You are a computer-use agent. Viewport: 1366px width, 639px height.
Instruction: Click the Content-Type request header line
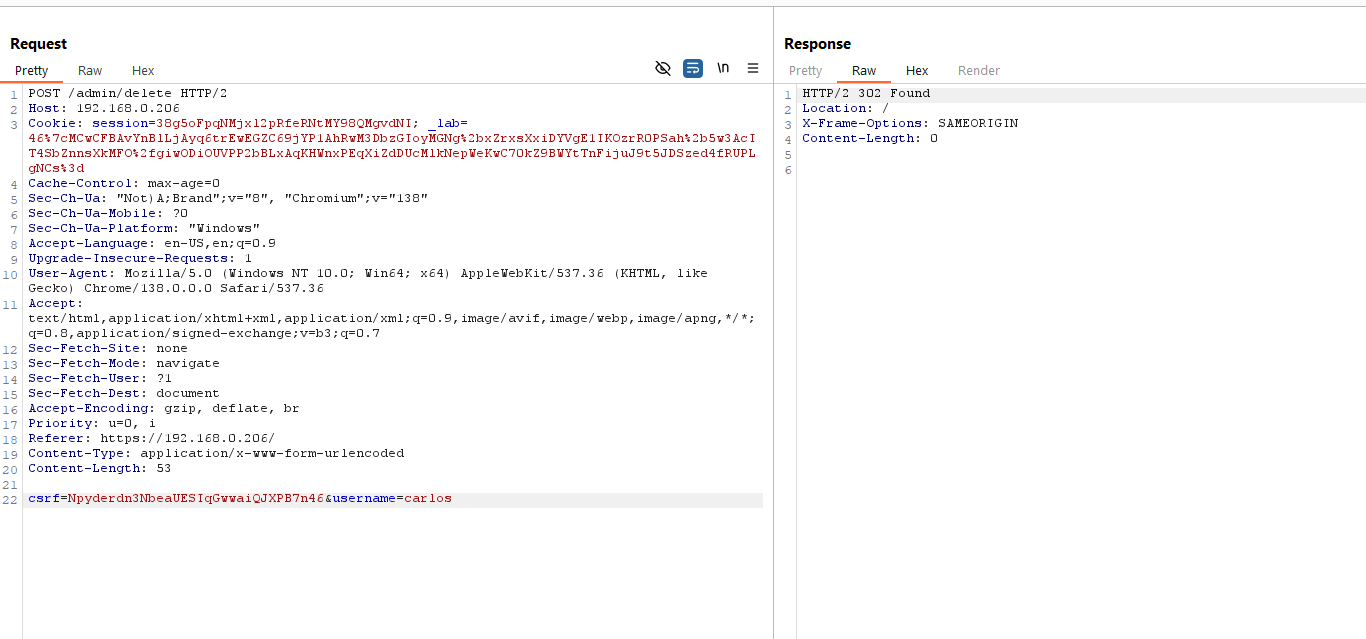tap(216, 453)
